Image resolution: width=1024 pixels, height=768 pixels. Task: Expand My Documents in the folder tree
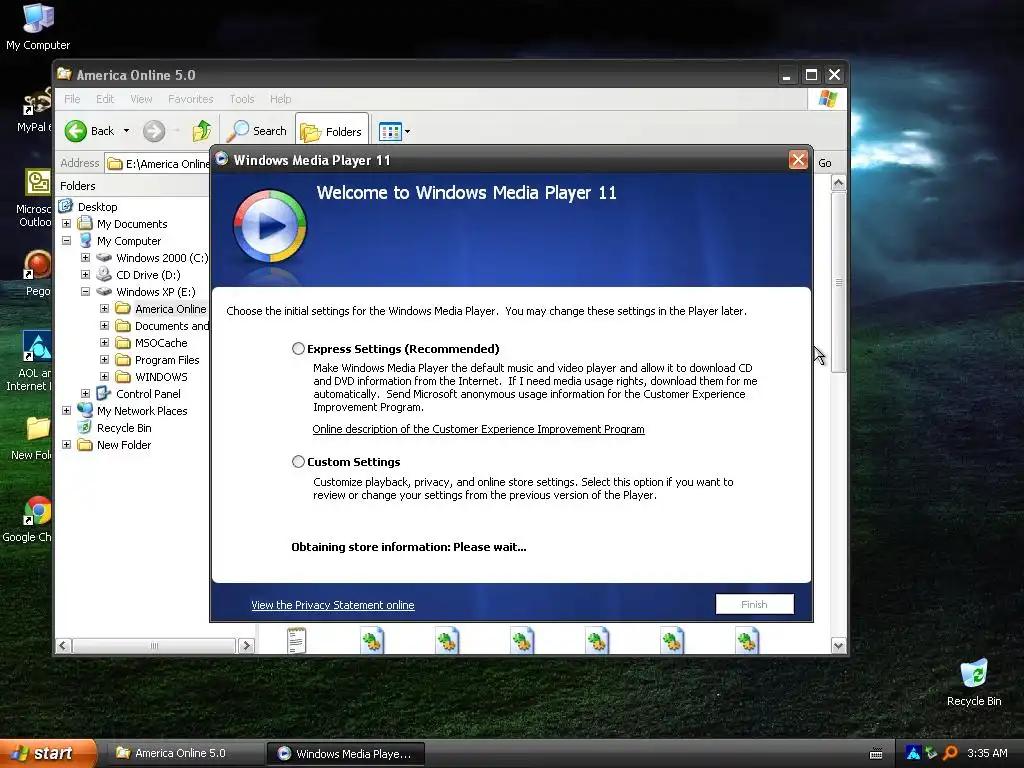point(66,223)
